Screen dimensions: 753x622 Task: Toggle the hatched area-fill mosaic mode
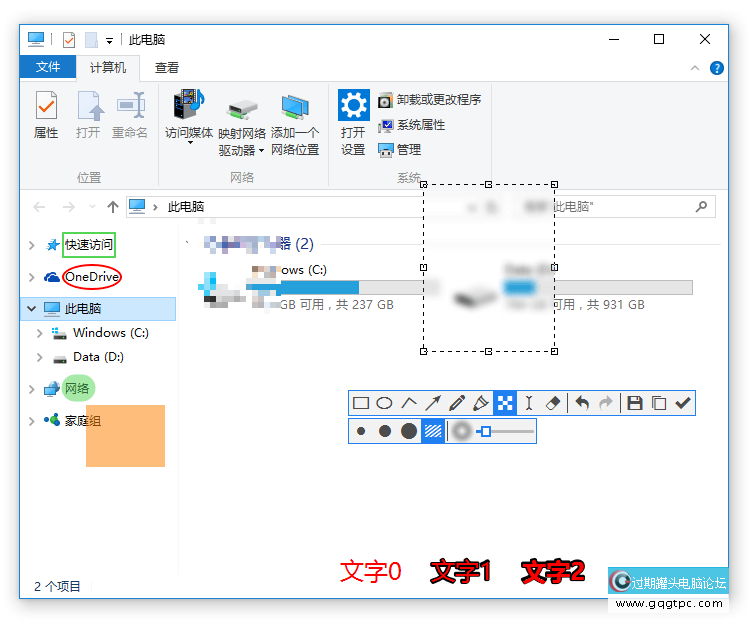coord(433,431)
